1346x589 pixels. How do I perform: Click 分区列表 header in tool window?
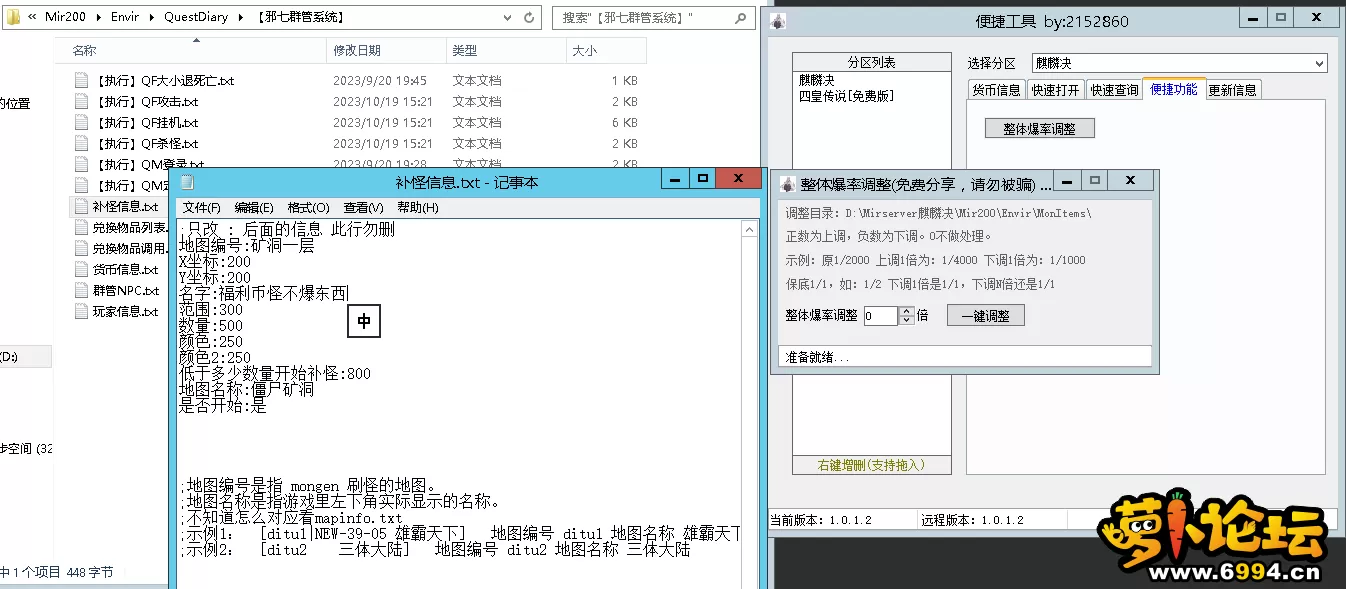872,62
